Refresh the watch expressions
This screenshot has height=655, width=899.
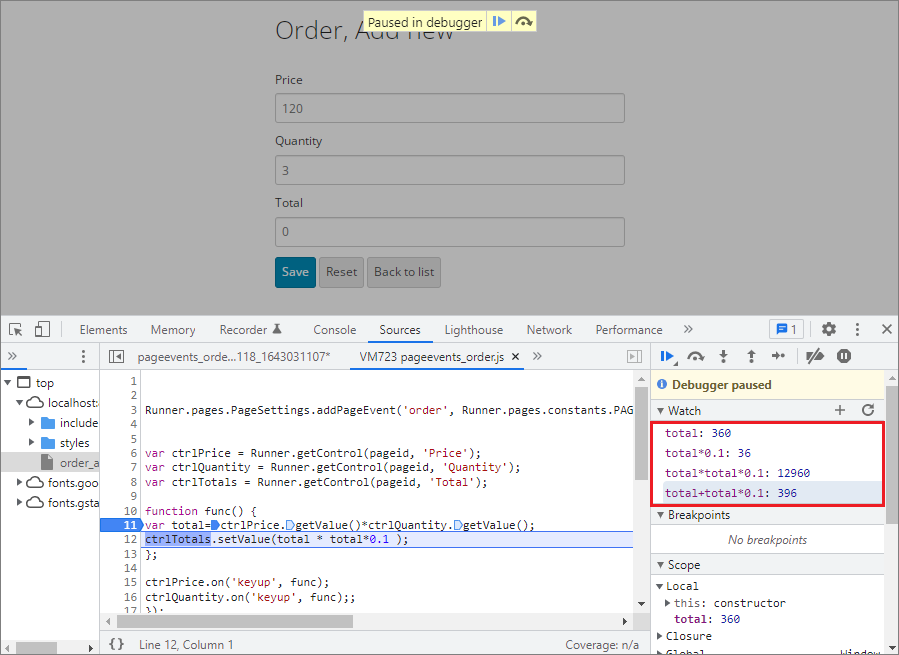point(868,410)
